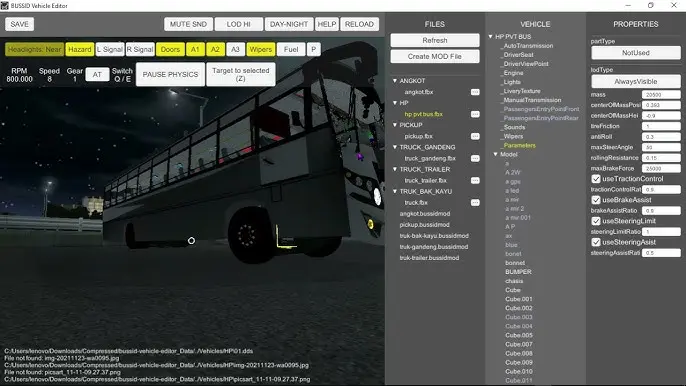
Task: Click the Fuel button
Action: tap(291, 49)
